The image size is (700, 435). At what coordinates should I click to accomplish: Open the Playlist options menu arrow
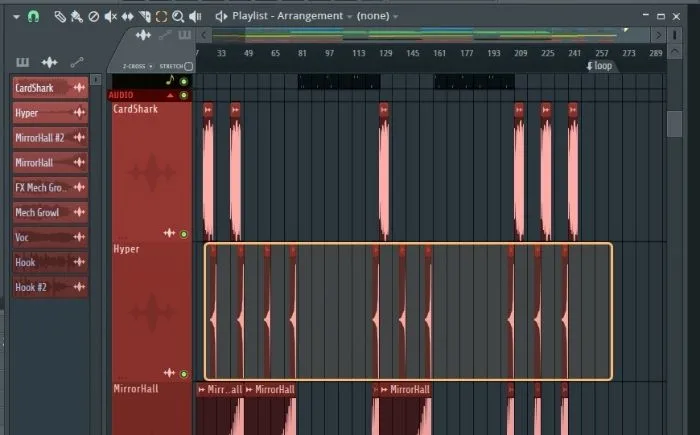17,17
